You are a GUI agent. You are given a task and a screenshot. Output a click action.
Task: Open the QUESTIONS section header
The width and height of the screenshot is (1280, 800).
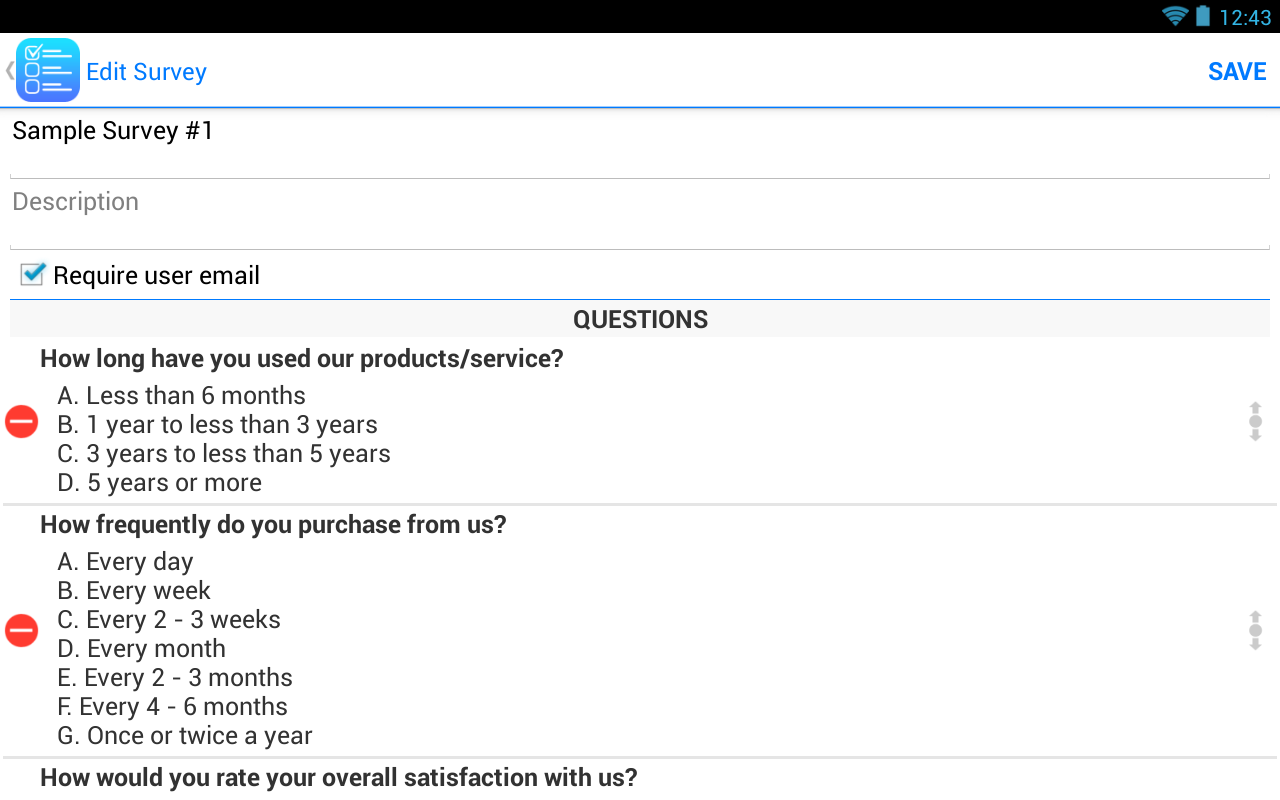coord(640,319)
